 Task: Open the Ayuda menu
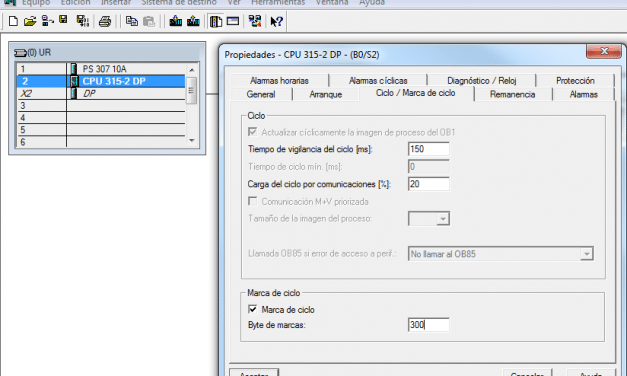pos(371,2)
